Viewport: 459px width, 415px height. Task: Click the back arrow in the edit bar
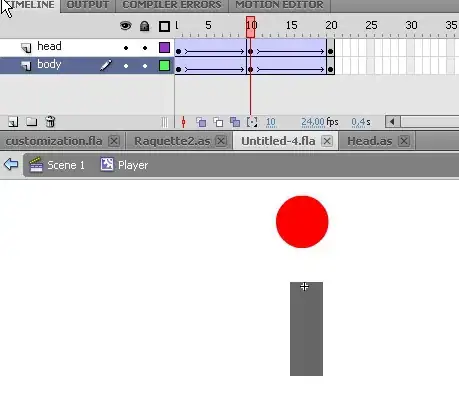(11, 164)
